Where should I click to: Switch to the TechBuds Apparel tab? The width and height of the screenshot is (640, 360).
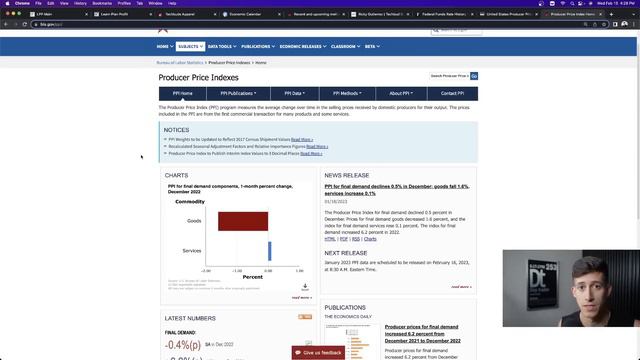point(186,14)
